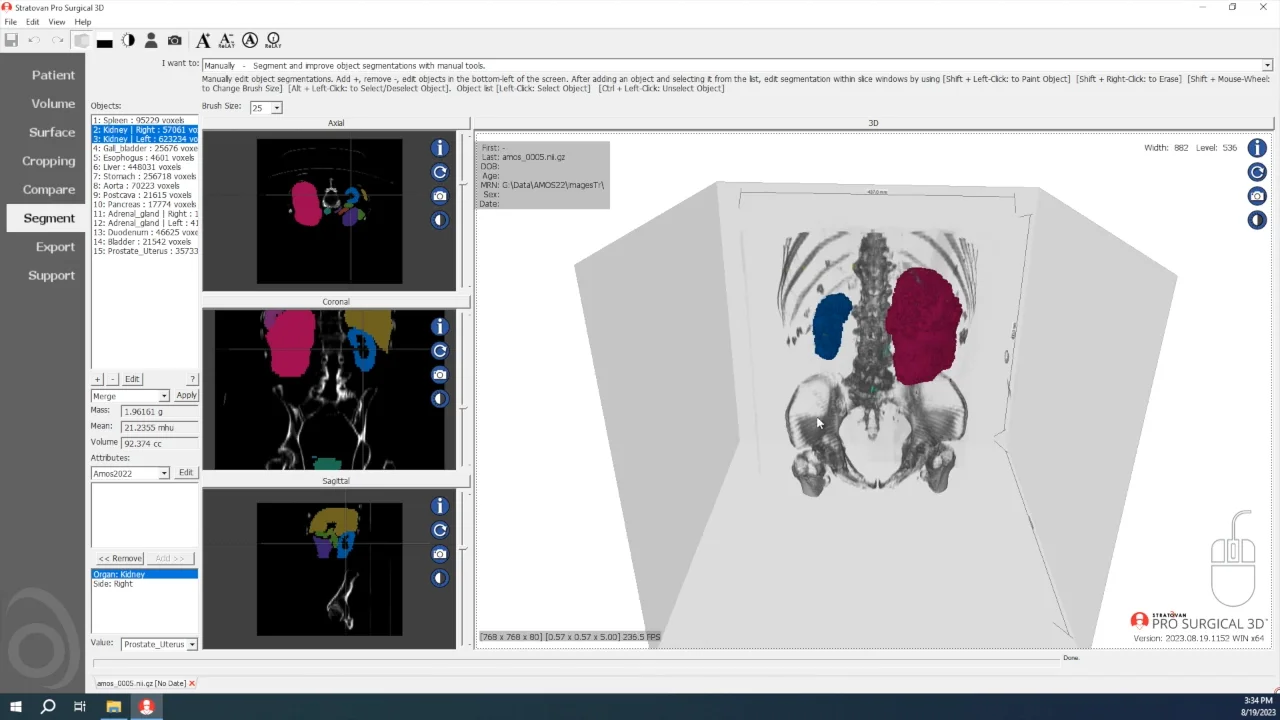
Task: Click the Redo arrow icon
Action: [57, 40]
